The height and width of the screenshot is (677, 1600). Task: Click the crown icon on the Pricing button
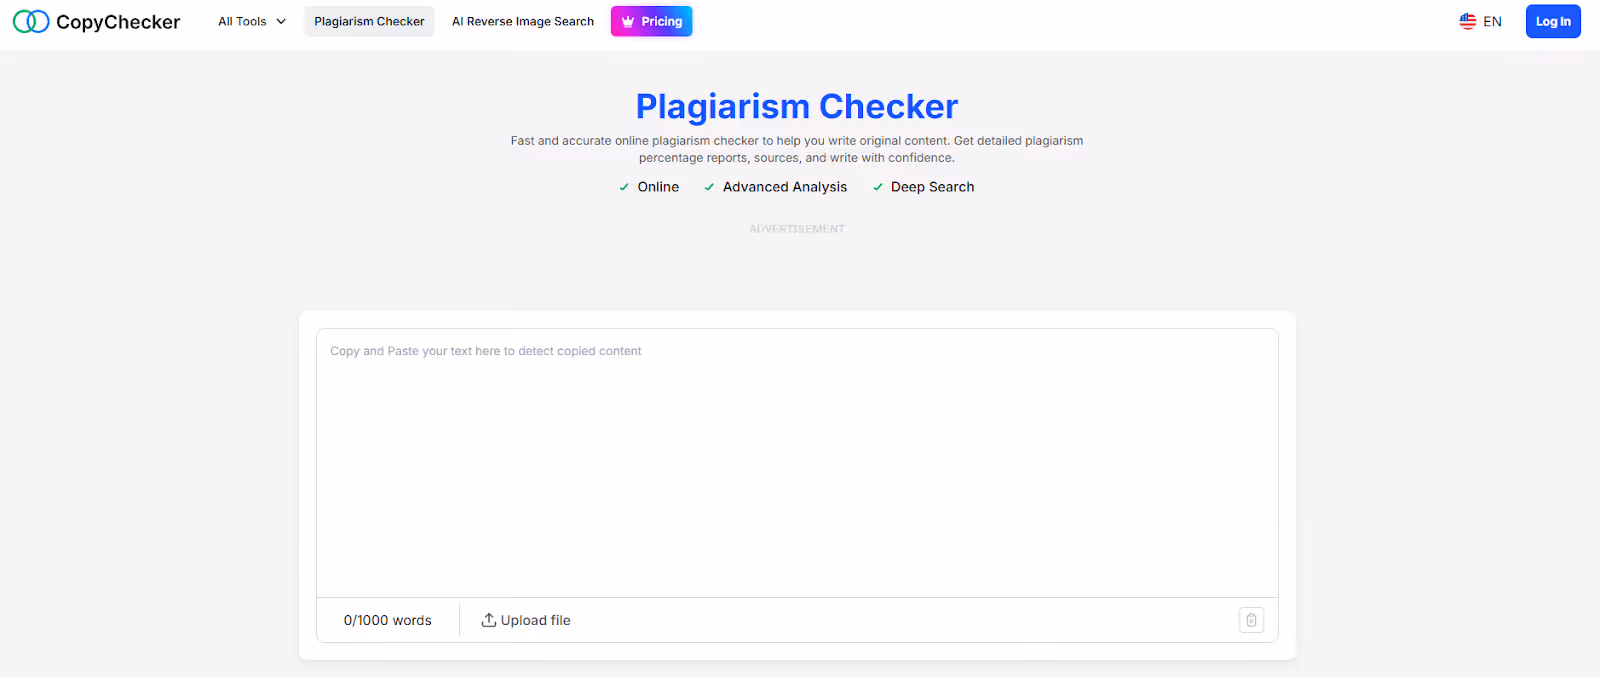(629, 20)
